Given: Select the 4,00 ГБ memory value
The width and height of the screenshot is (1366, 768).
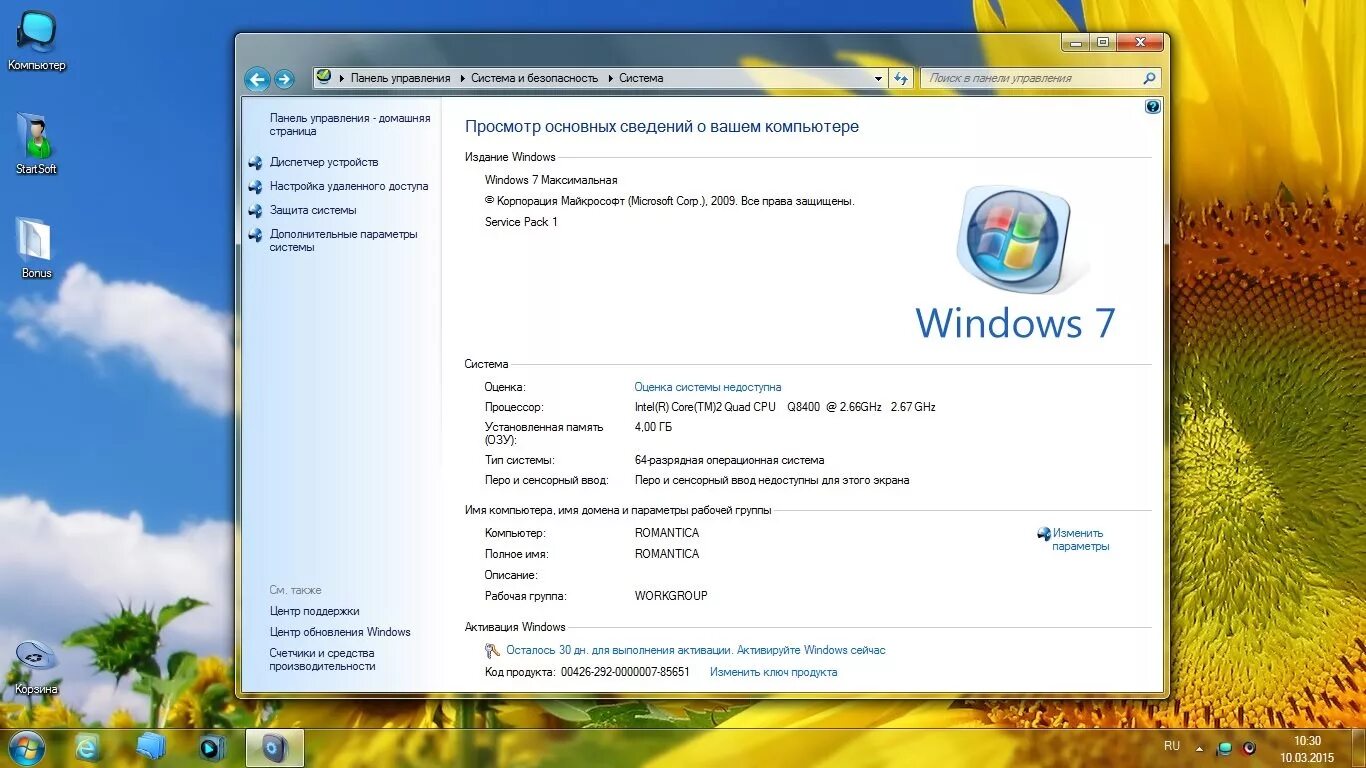Looking at the screenshot, I should 653,427.
